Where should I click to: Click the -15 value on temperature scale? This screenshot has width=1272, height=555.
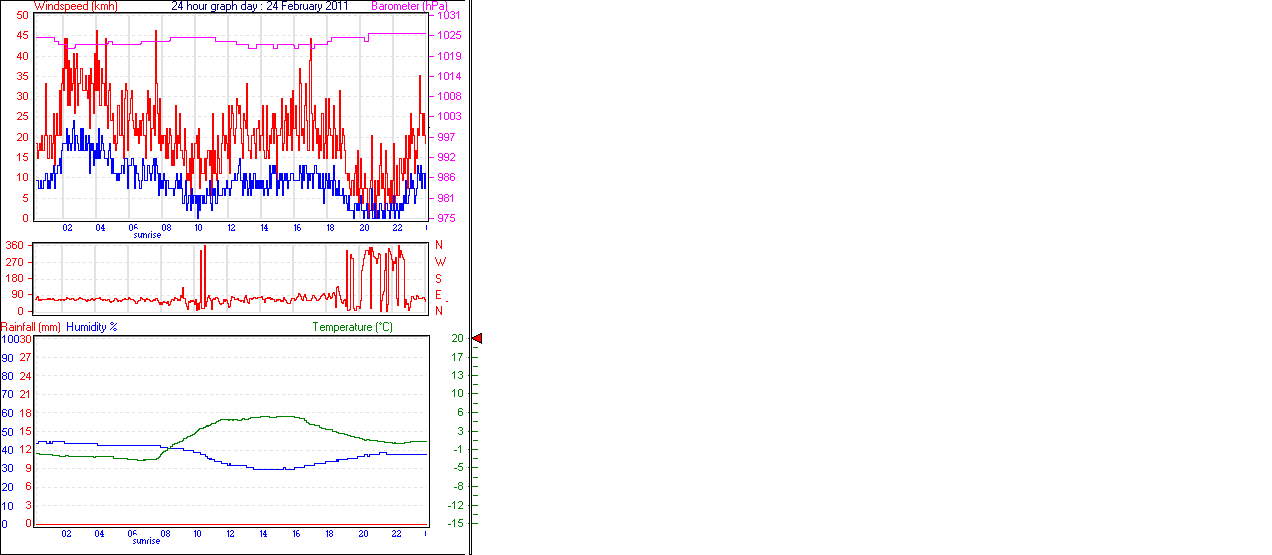point(457,523)
